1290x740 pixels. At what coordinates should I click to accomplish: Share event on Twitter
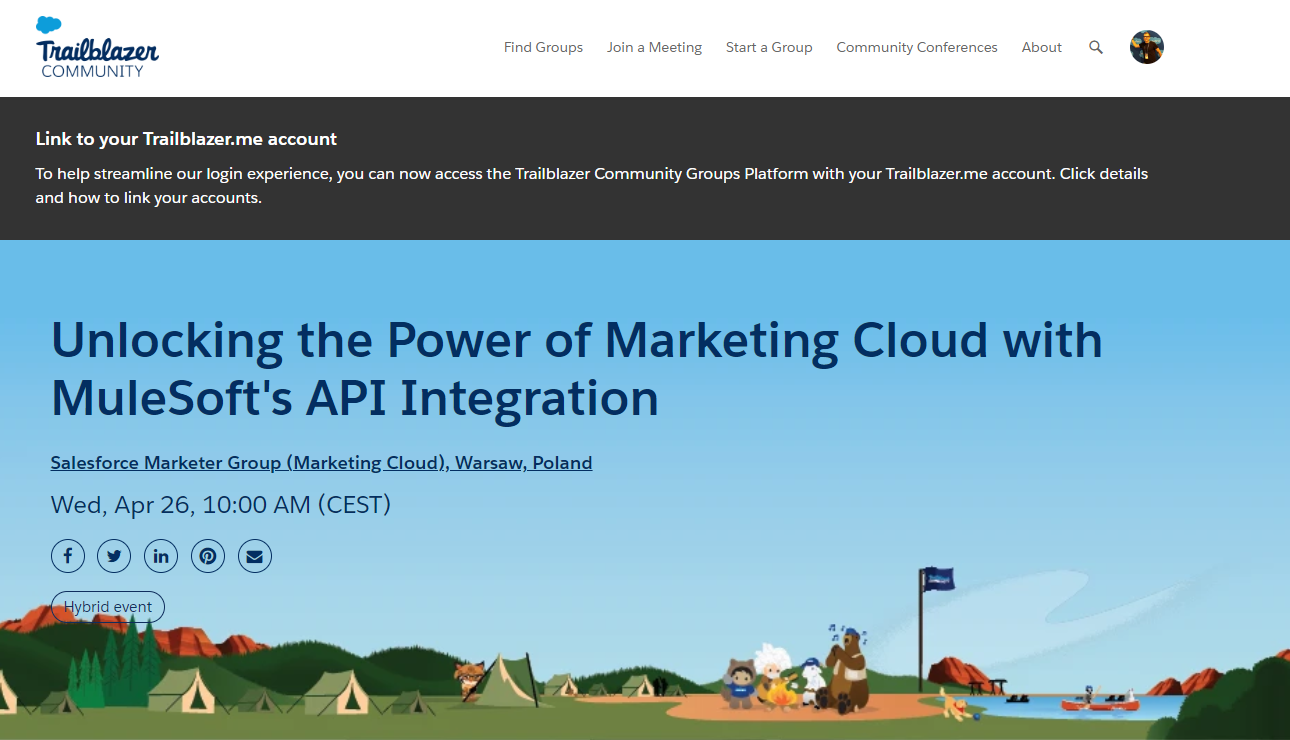[x=114, y=556]
